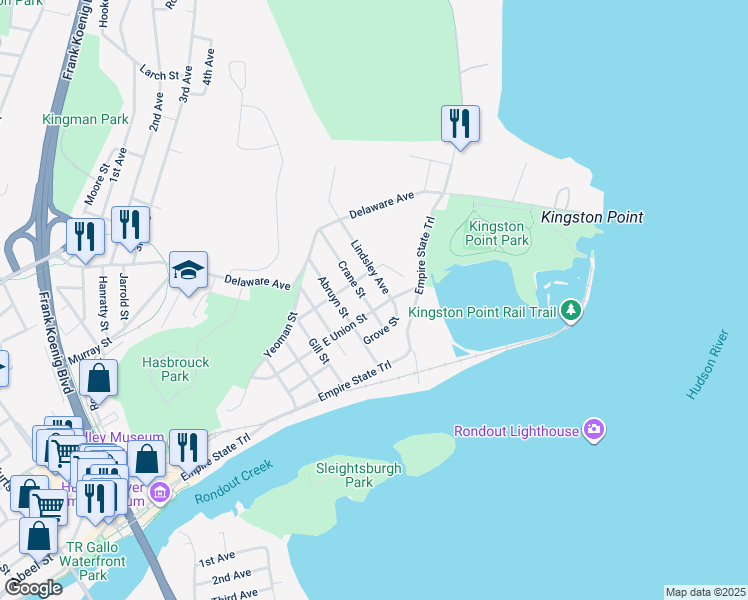The width and height of the screenshot is (748, 600).
Task: Open the Kingman Park label
Action: [85, 119]
